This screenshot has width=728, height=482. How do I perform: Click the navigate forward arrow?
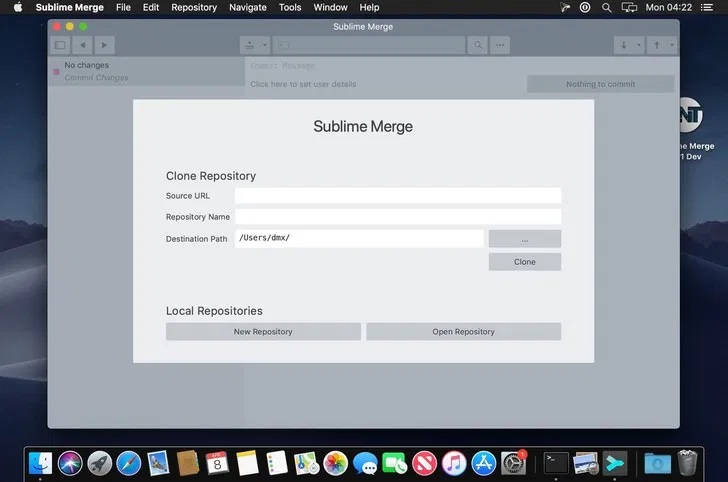[104, 45]
